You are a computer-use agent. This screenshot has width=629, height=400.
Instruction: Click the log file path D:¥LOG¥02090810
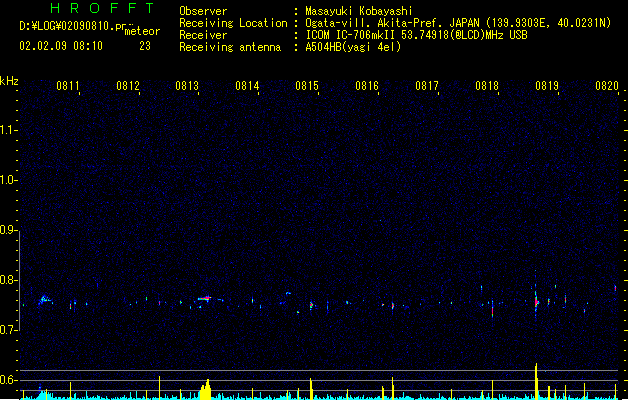(67, 26)
